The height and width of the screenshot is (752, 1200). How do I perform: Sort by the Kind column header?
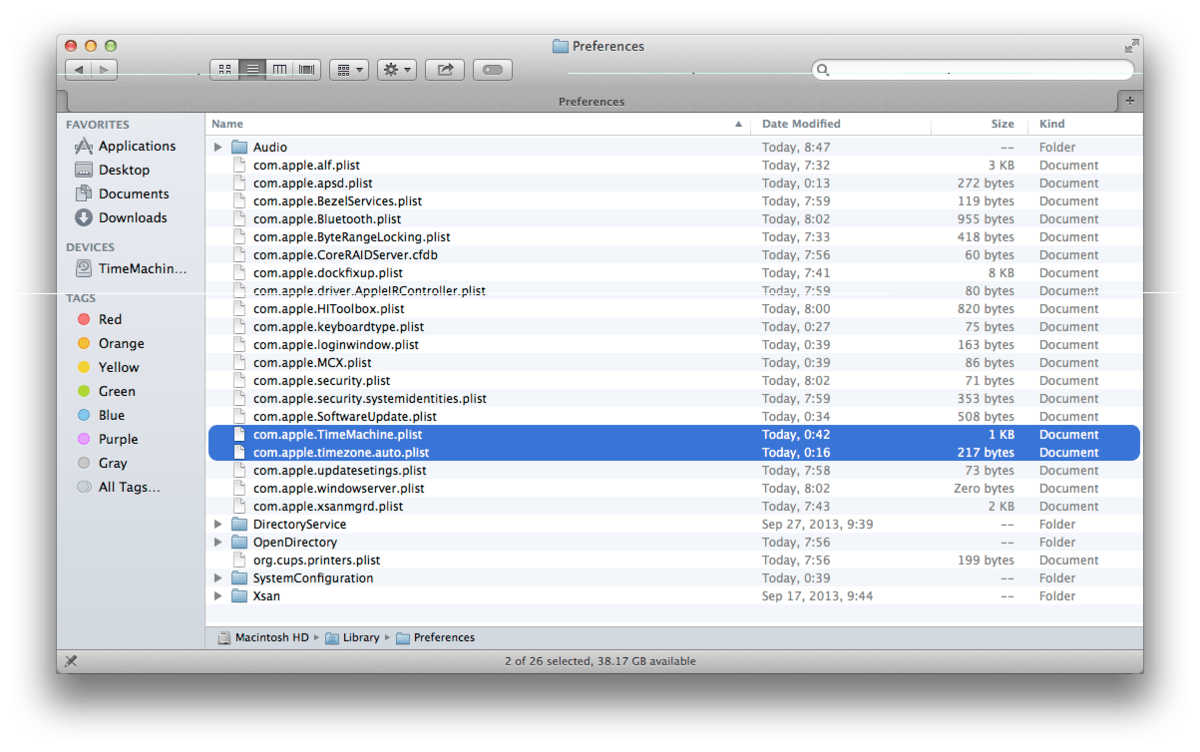tap(1085, 124)
